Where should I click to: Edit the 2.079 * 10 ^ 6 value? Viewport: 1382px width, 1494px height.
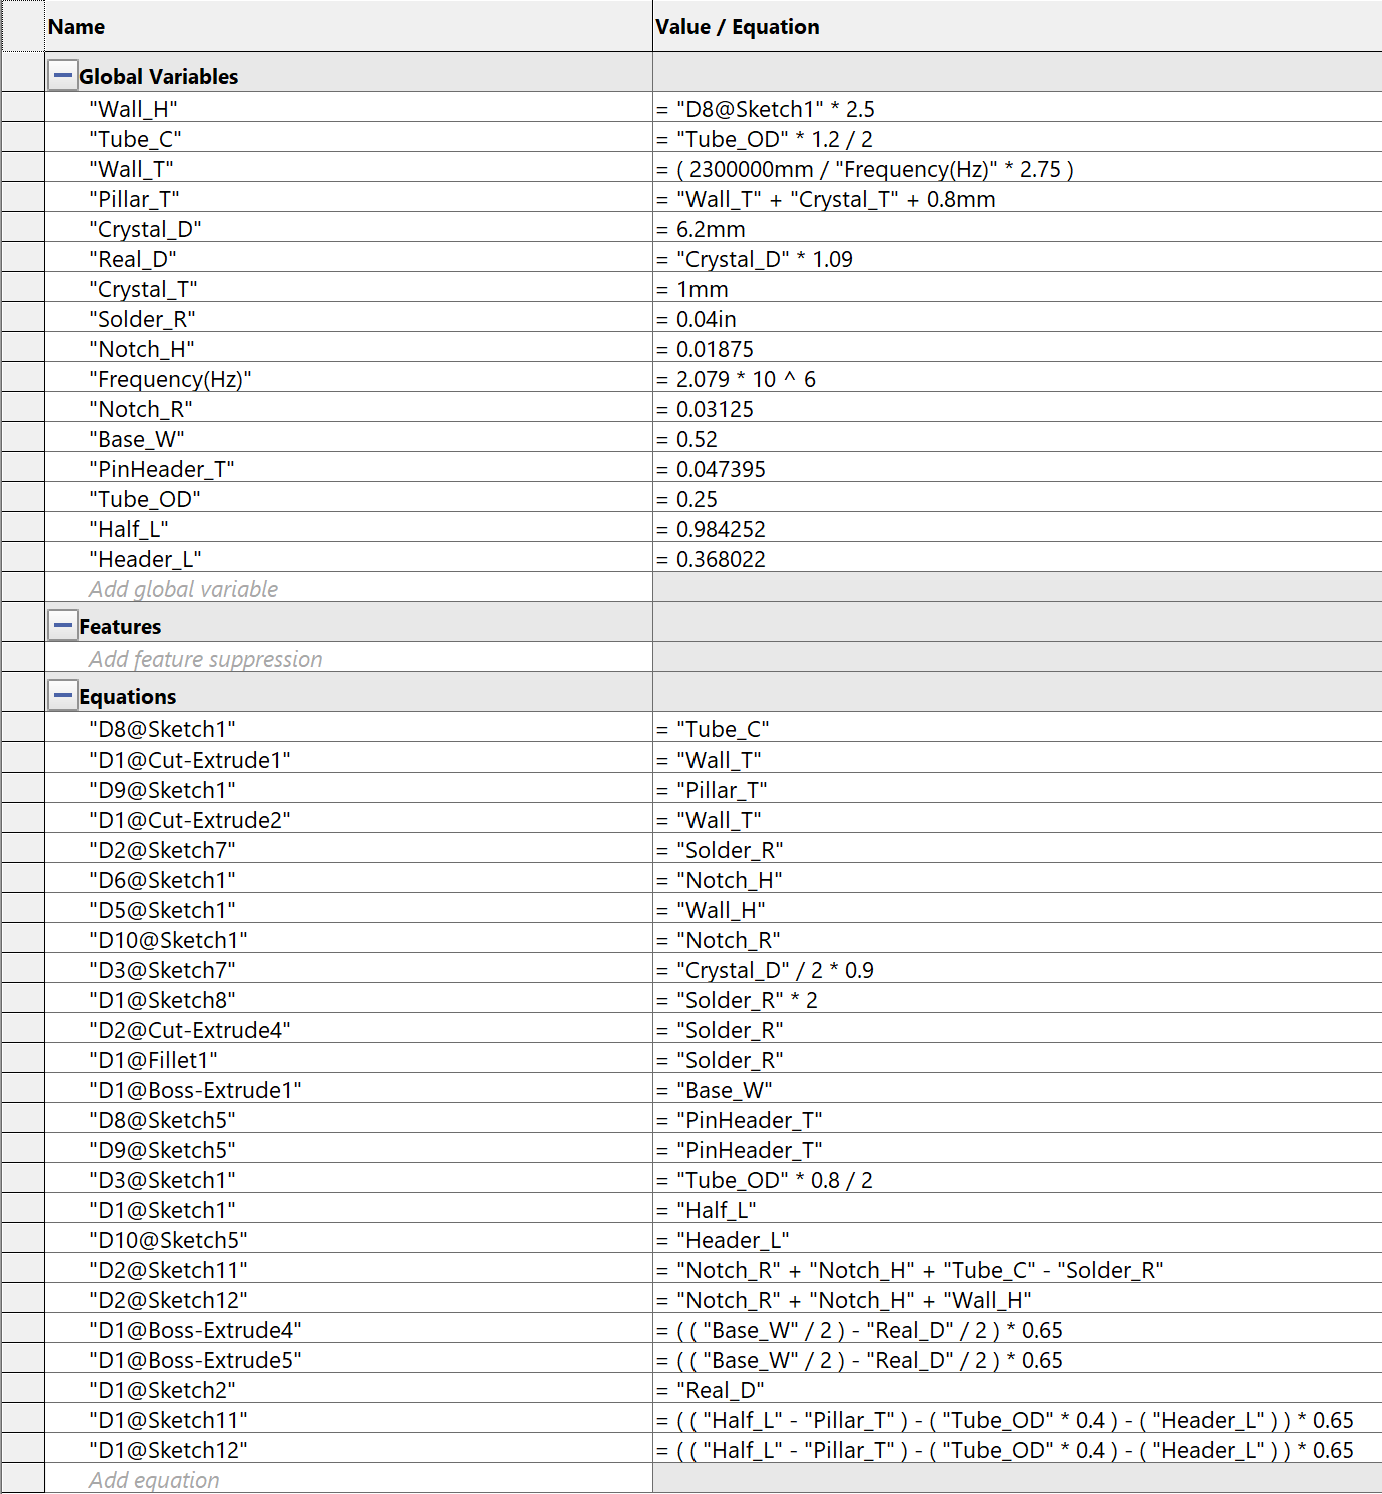click(x=1017, y=379)
